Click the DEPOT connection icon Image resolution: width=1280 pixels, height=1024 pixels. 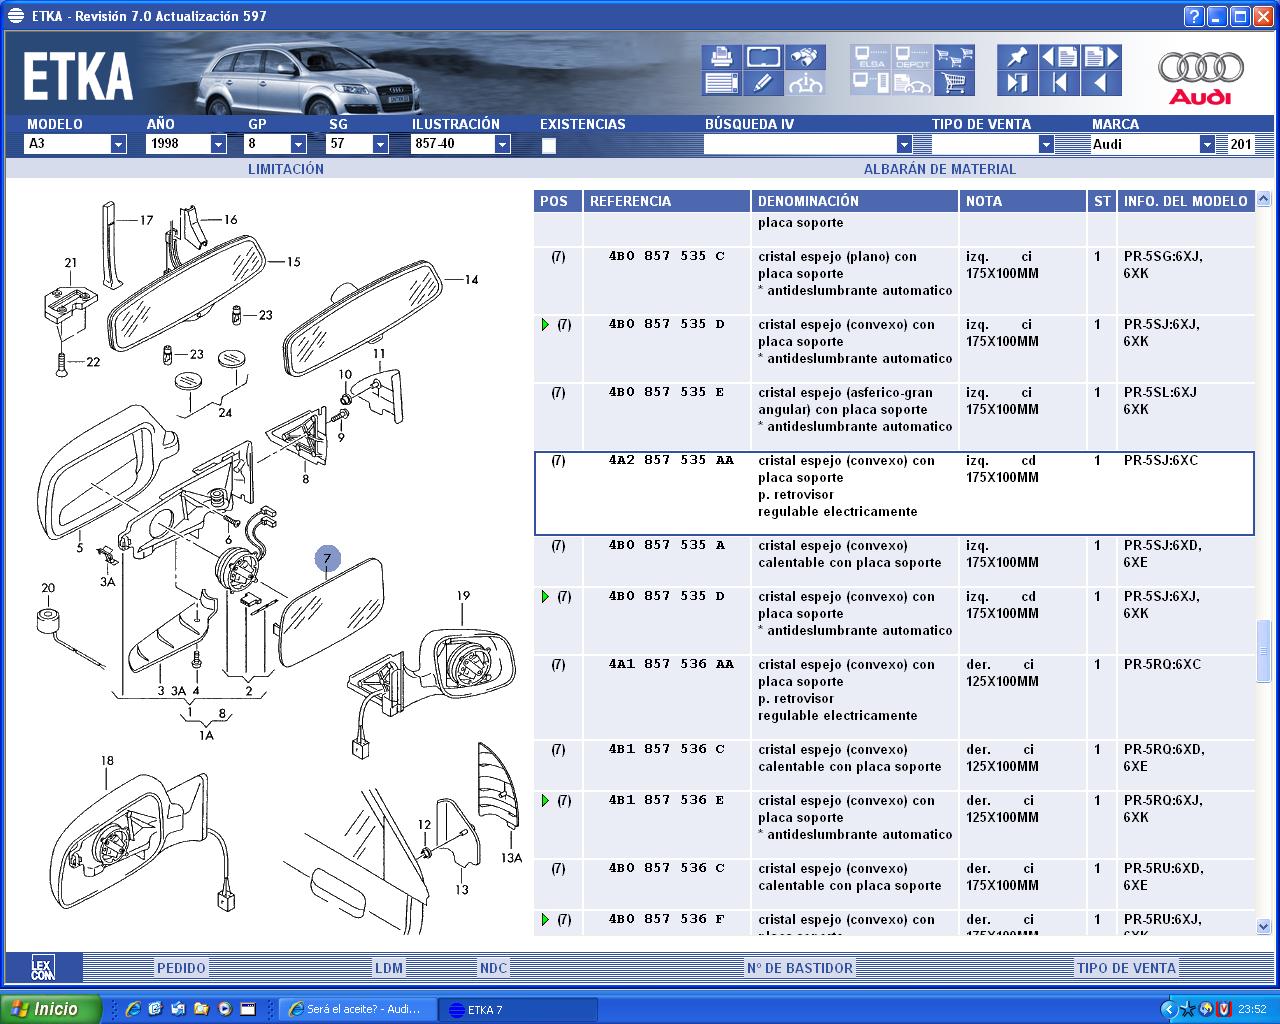pos(912,57)
